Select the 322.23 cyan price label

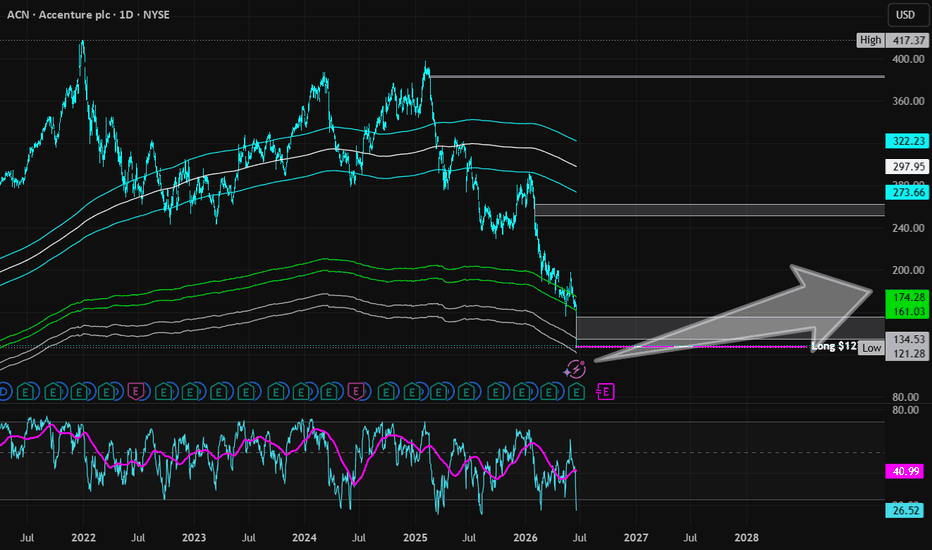coord(907,141)
